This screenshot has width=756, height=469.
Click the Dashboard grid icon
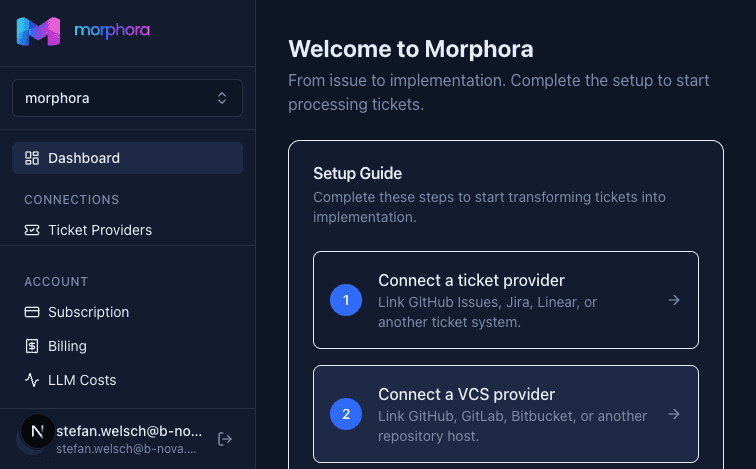pyautogui.click(x=32, y=158)
